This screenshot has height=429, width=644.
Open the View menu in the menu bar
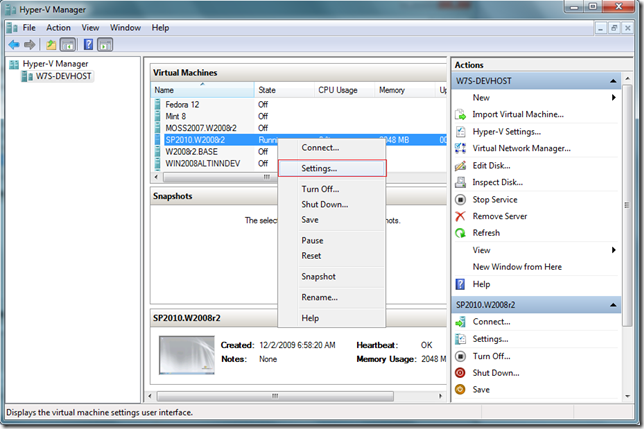click(90, 28)
